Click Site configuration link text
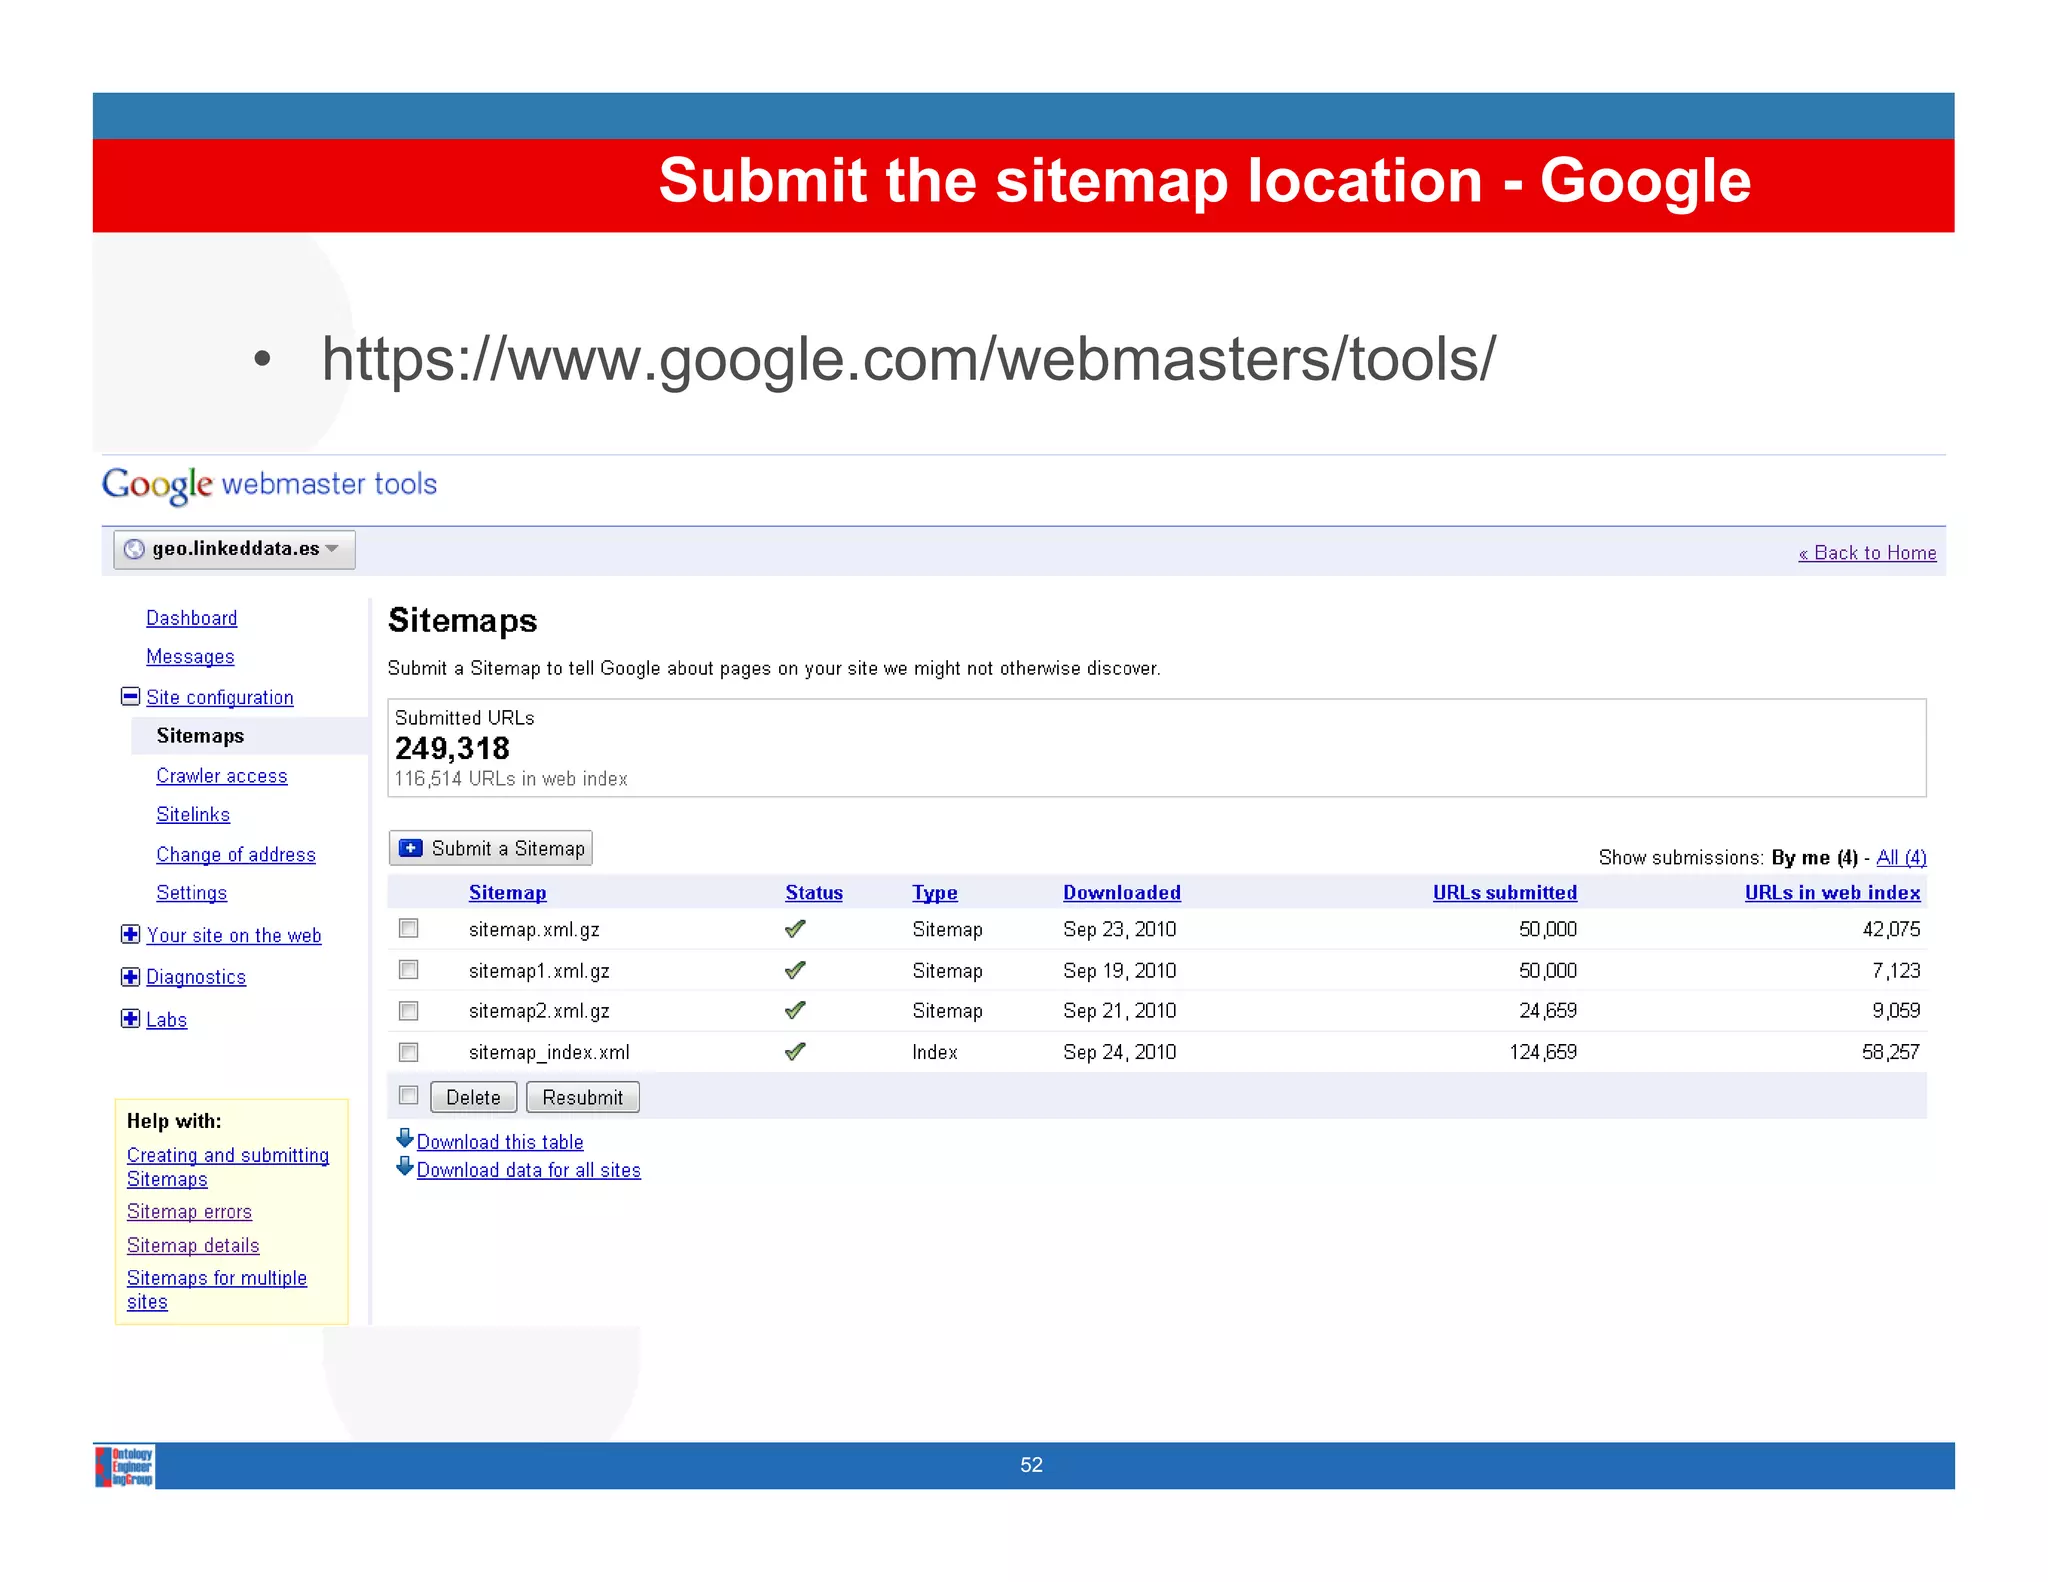2048x1582 pixels. point(220,698)
